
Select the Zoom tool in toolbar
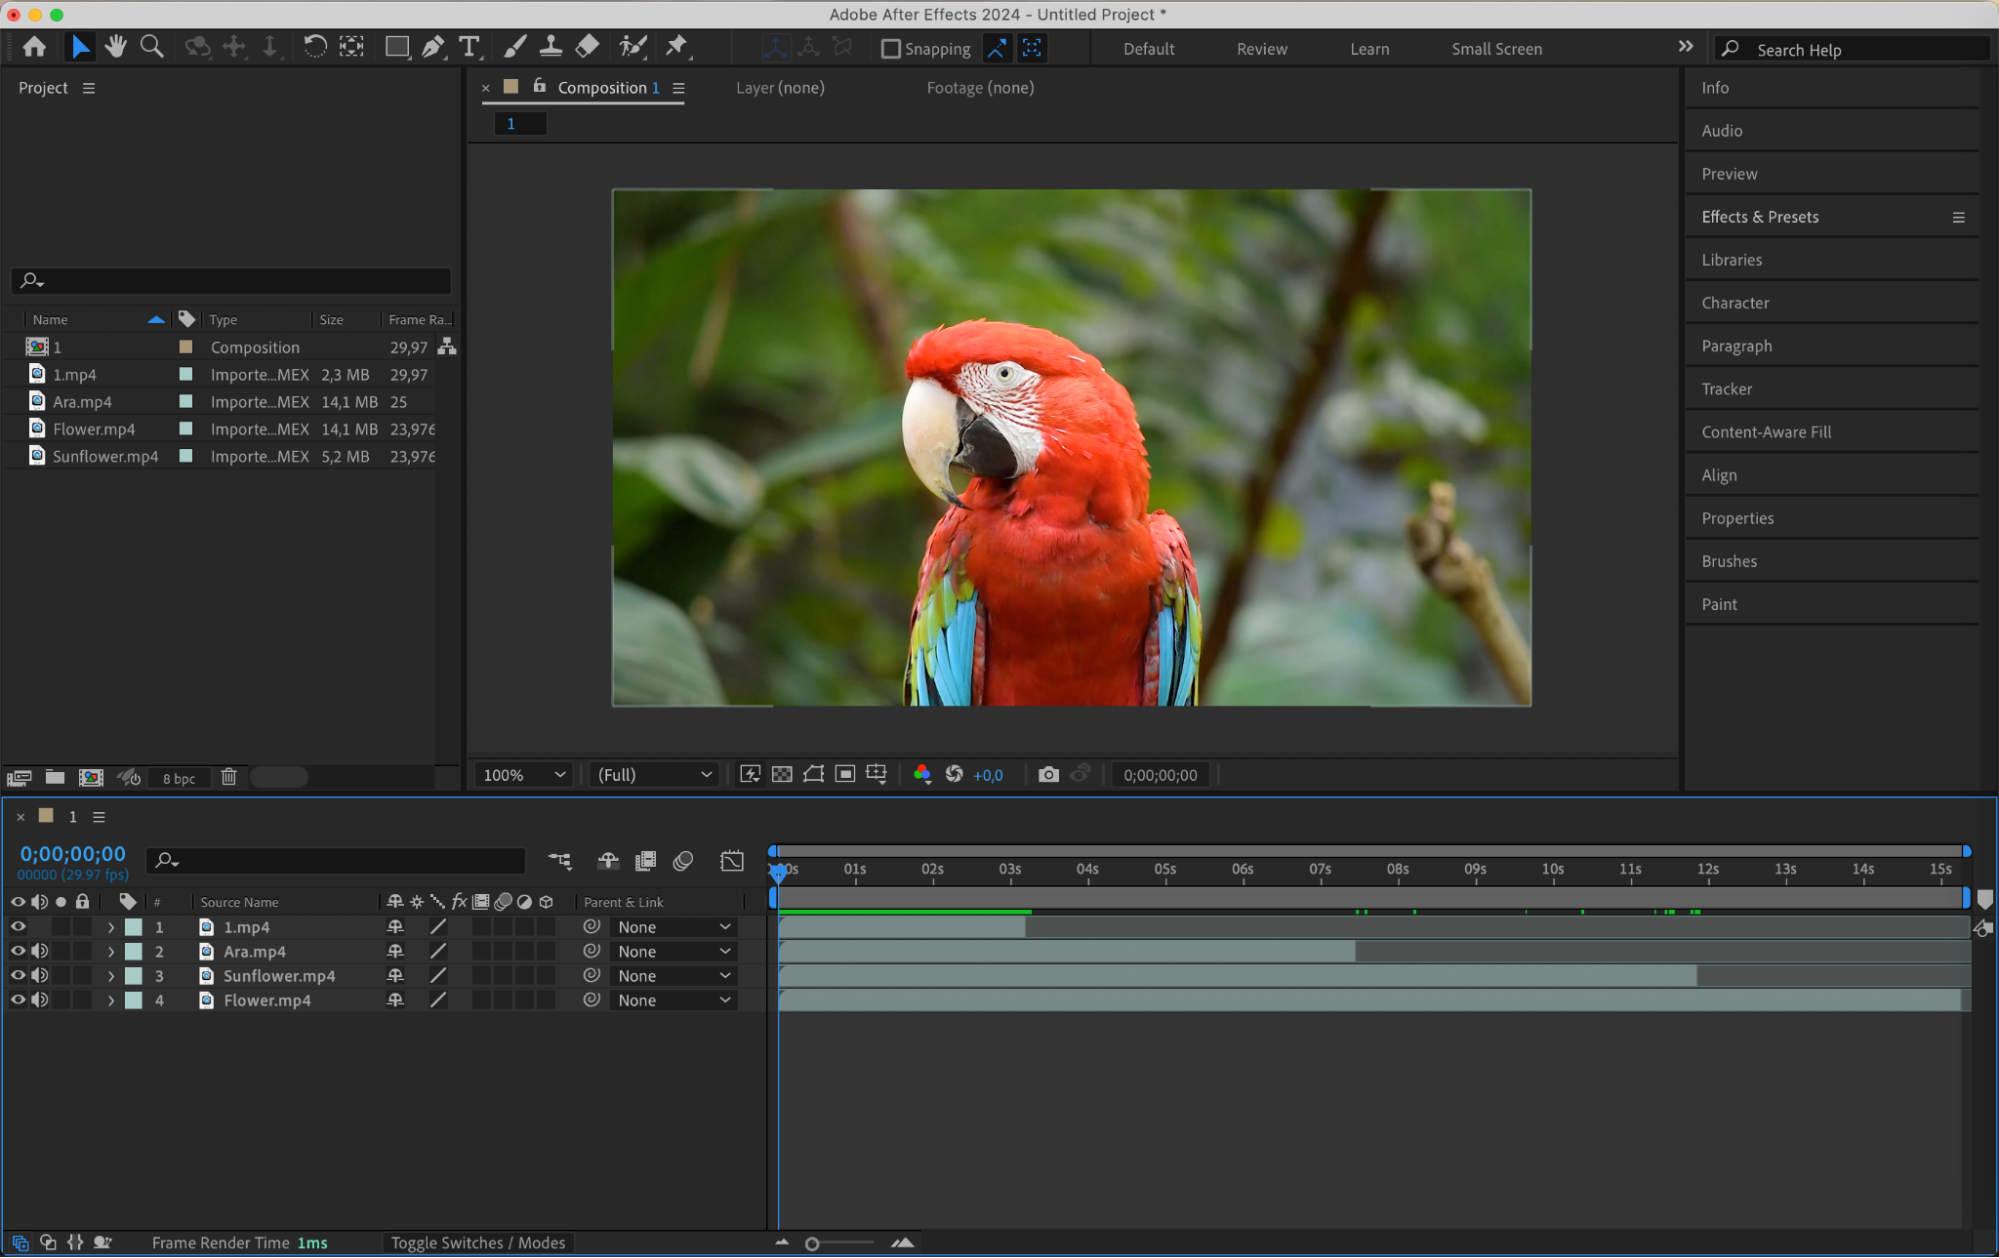point(152,47)
